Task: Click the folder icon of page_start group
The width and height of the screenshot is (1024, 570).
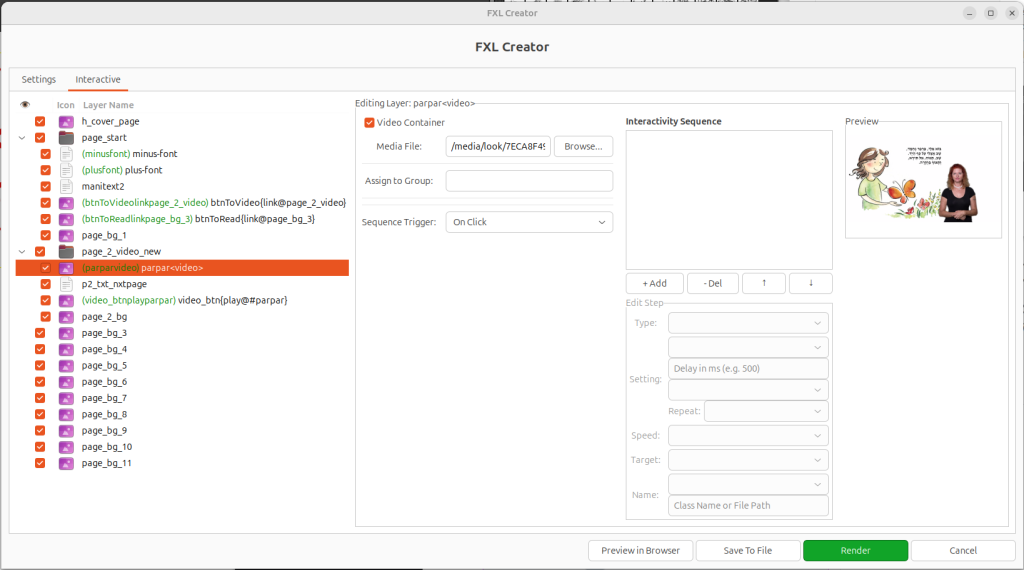Action: [x=66, y=138]
